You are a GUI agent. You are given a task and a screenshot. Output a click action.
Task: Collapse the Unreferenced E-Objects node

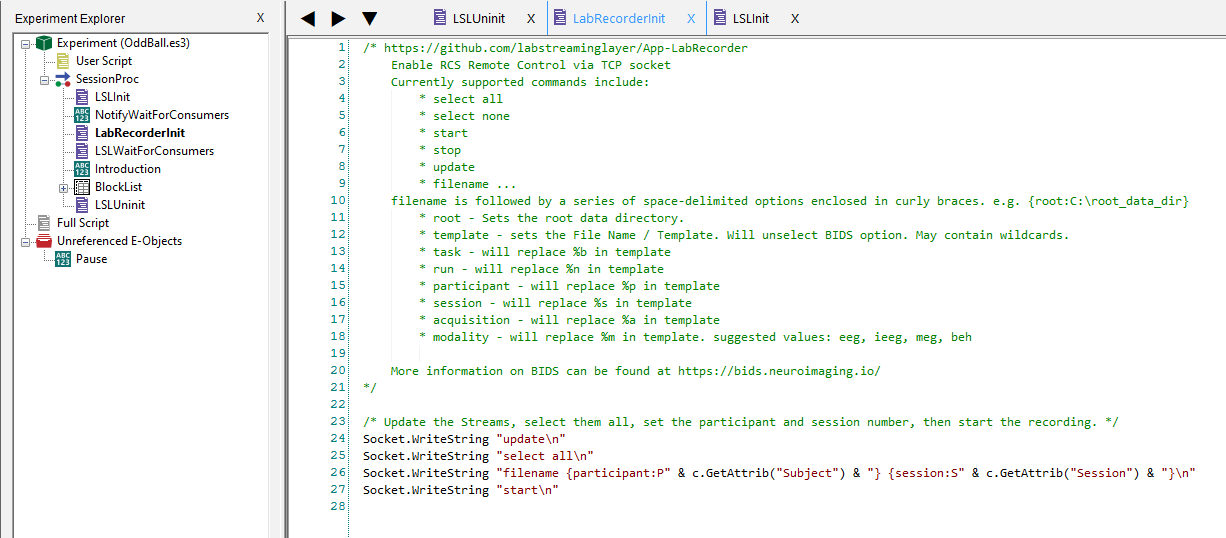tap(25, 241)
